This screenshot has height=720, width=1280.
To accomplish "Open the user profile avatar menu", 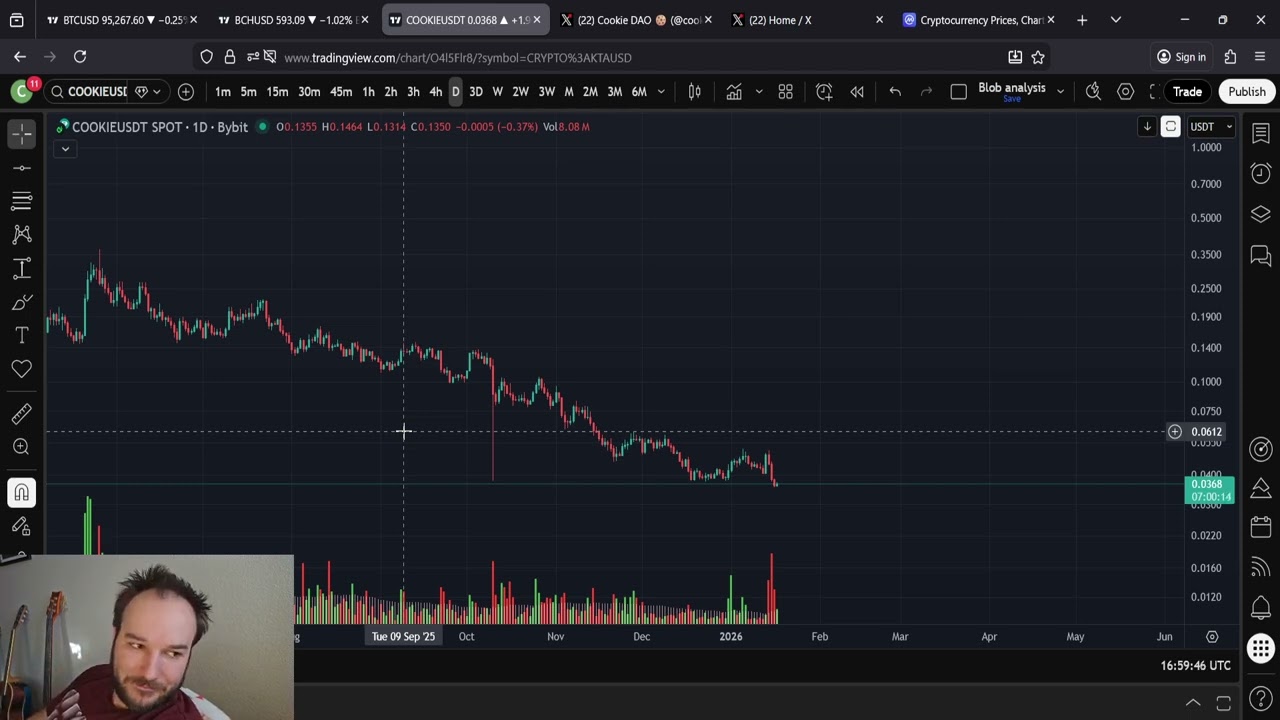I will tap(21, 92).
